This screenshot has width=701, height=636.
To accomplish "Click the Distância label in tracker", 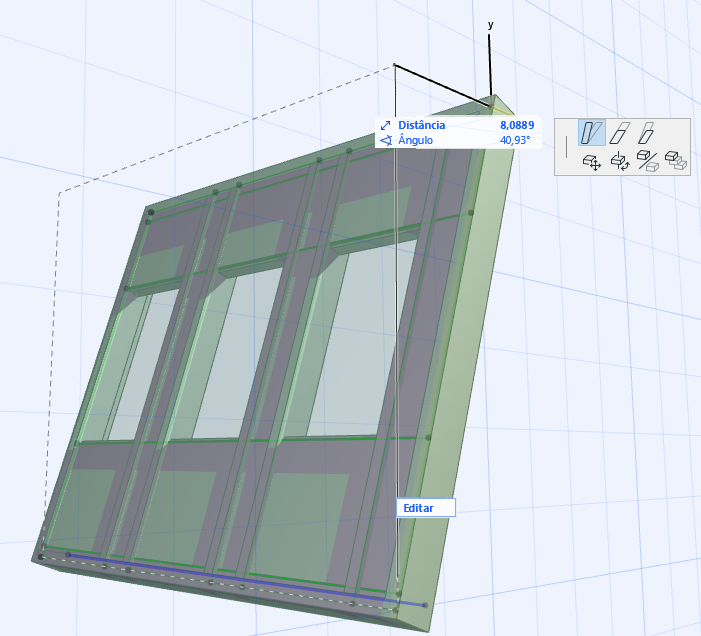I will click(422, 125).
